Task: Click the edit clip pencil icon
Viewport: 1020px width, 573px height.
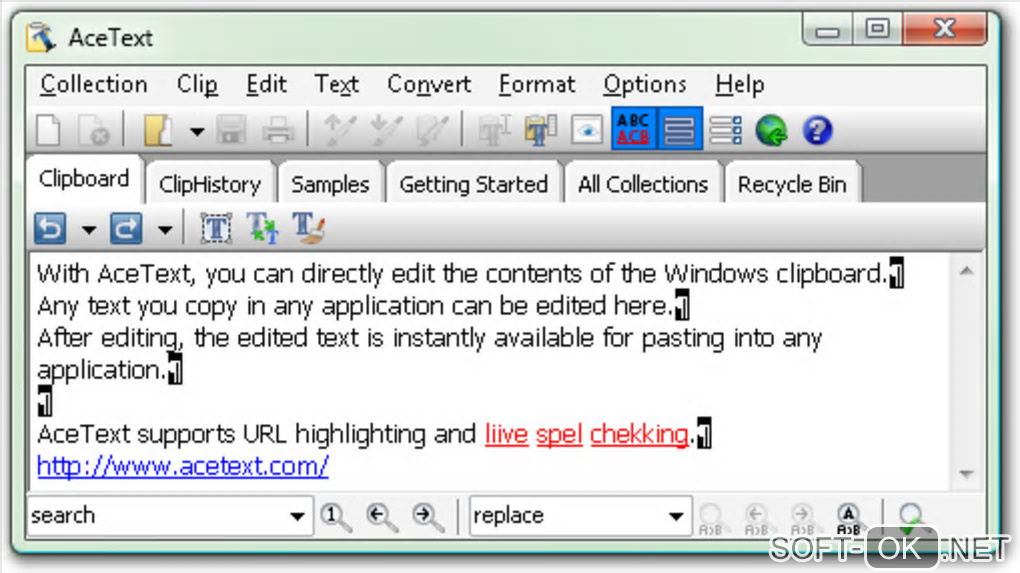Action: coord(433,130)
